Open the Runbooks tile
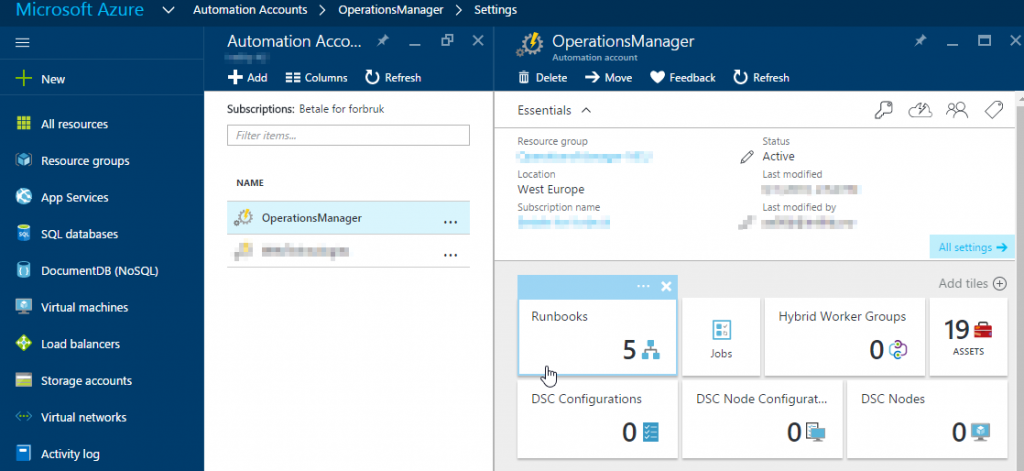1024x471 pixels. point(598,337)
